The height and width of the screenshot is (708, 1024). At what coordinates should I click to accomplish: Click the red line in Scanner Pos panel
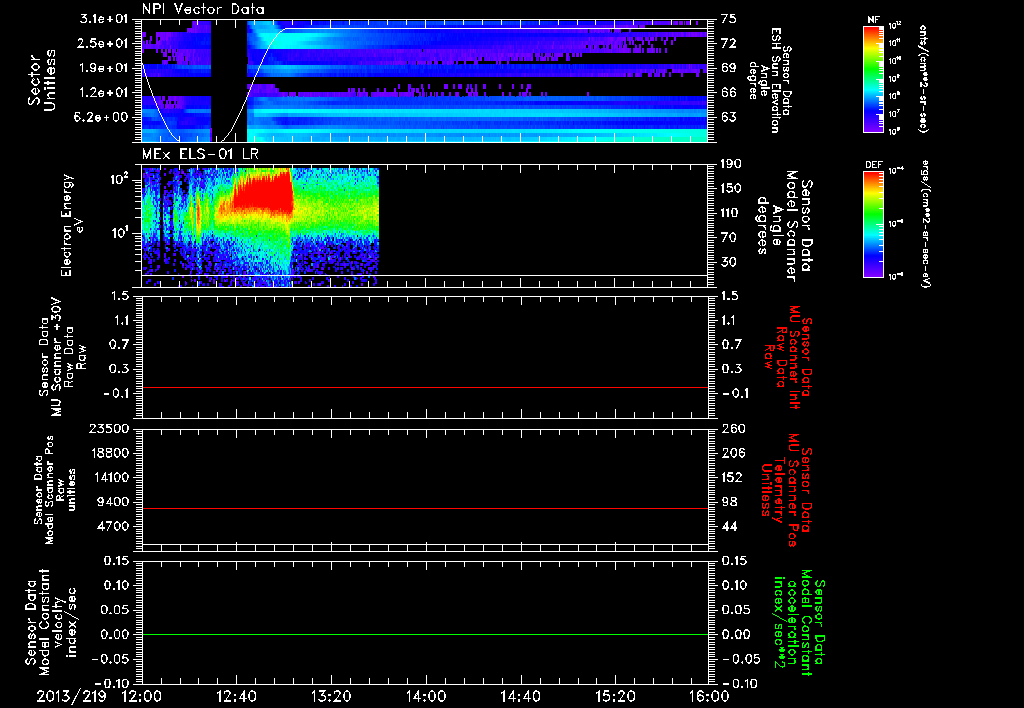pos(425,508)
